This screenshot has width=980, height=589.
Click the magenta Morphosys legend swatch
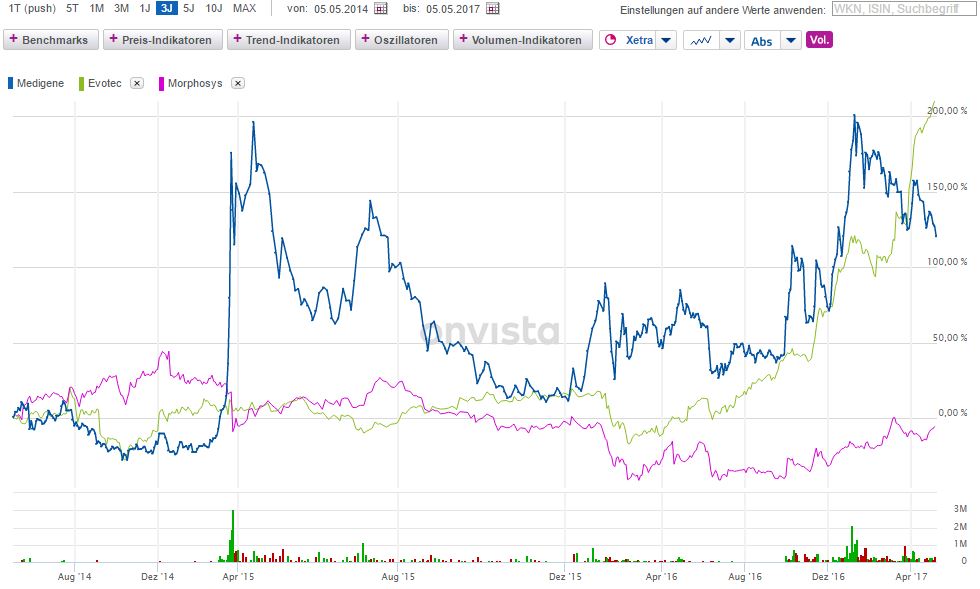(161, 83)
